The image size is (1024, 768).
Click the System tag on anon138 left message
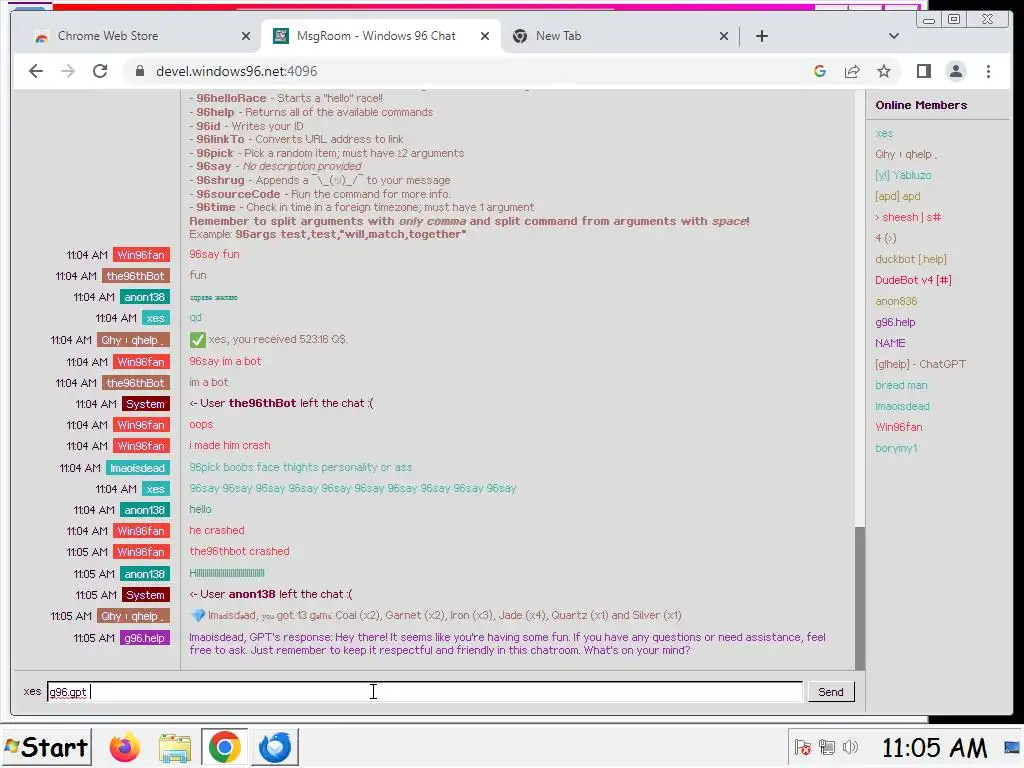(x=146, y=595)
